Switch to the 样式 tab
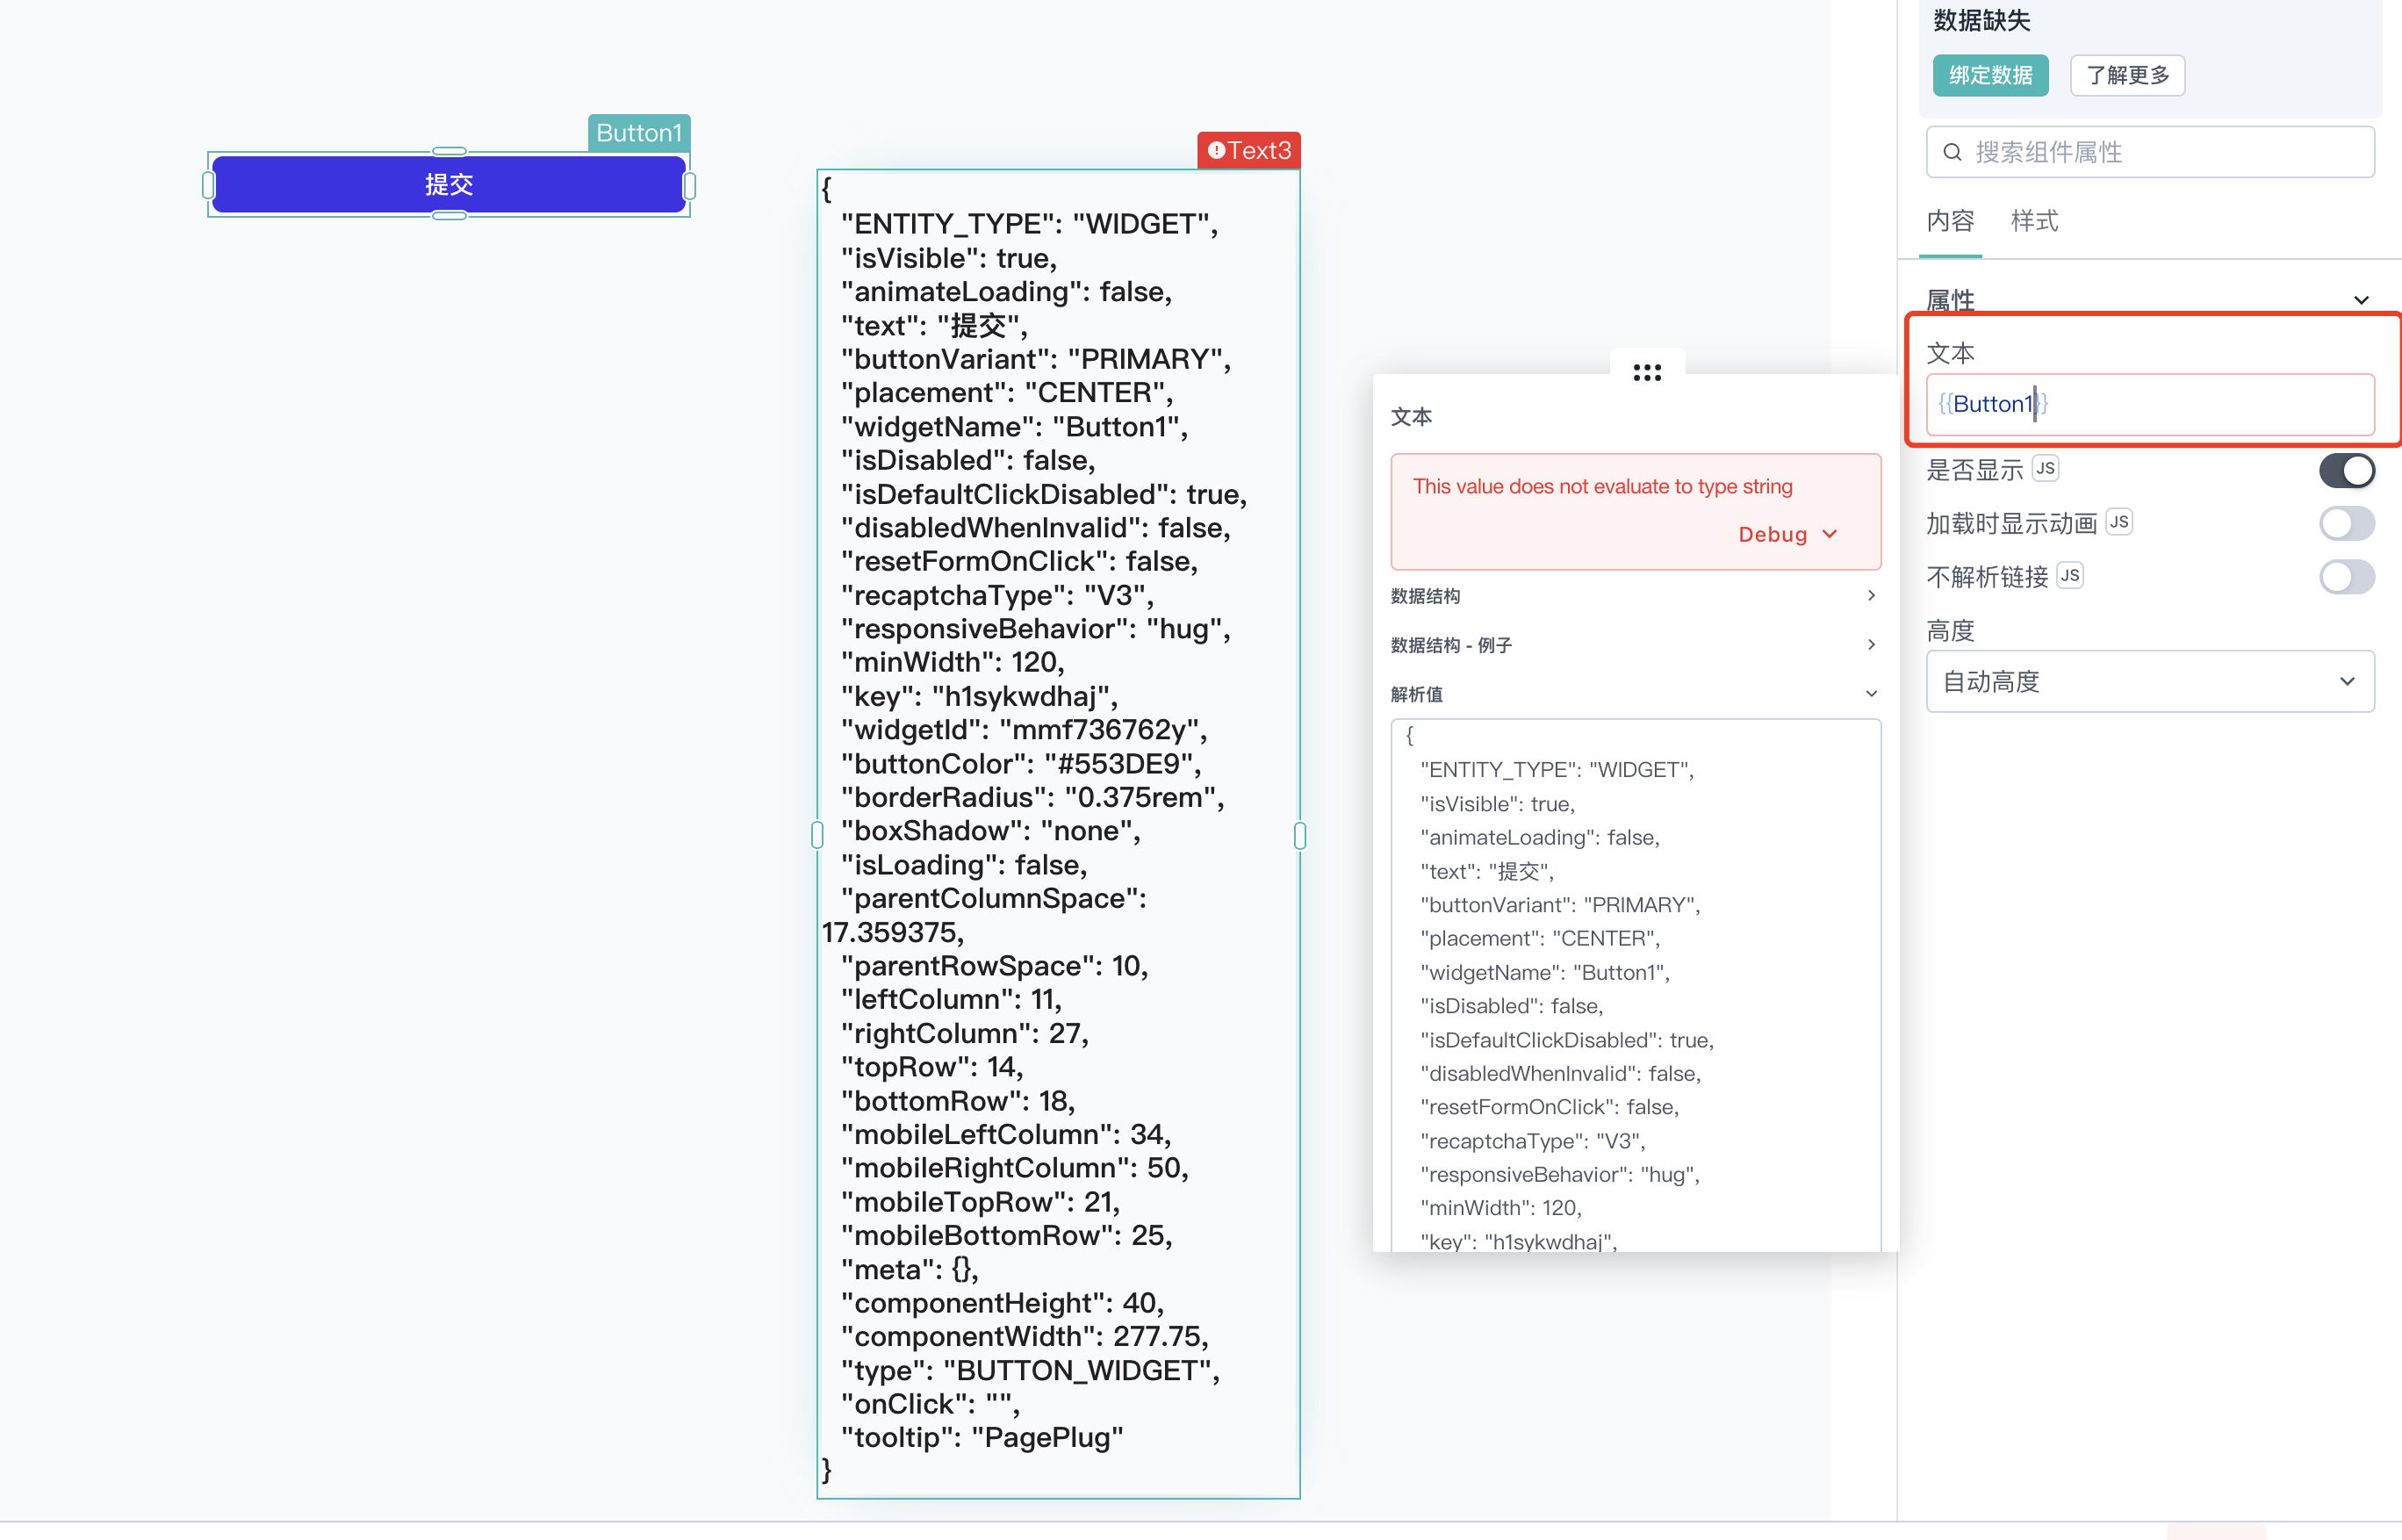 [2034, 221]
